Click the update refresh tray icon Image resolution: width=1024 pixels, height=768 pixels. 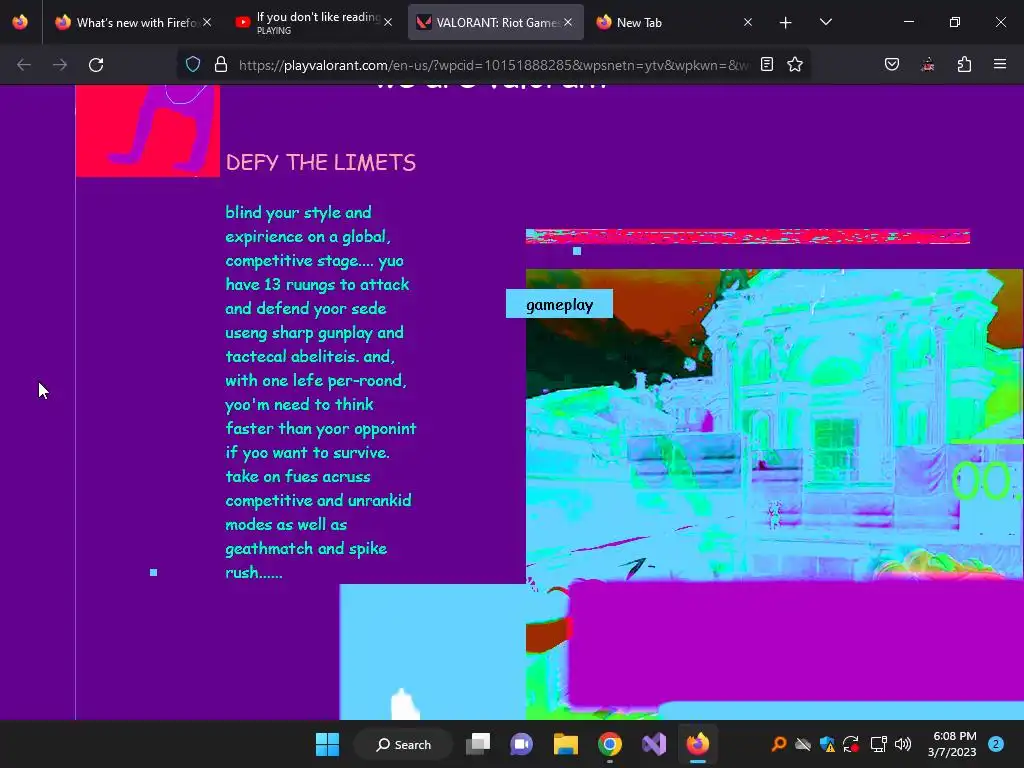(851, 744)
